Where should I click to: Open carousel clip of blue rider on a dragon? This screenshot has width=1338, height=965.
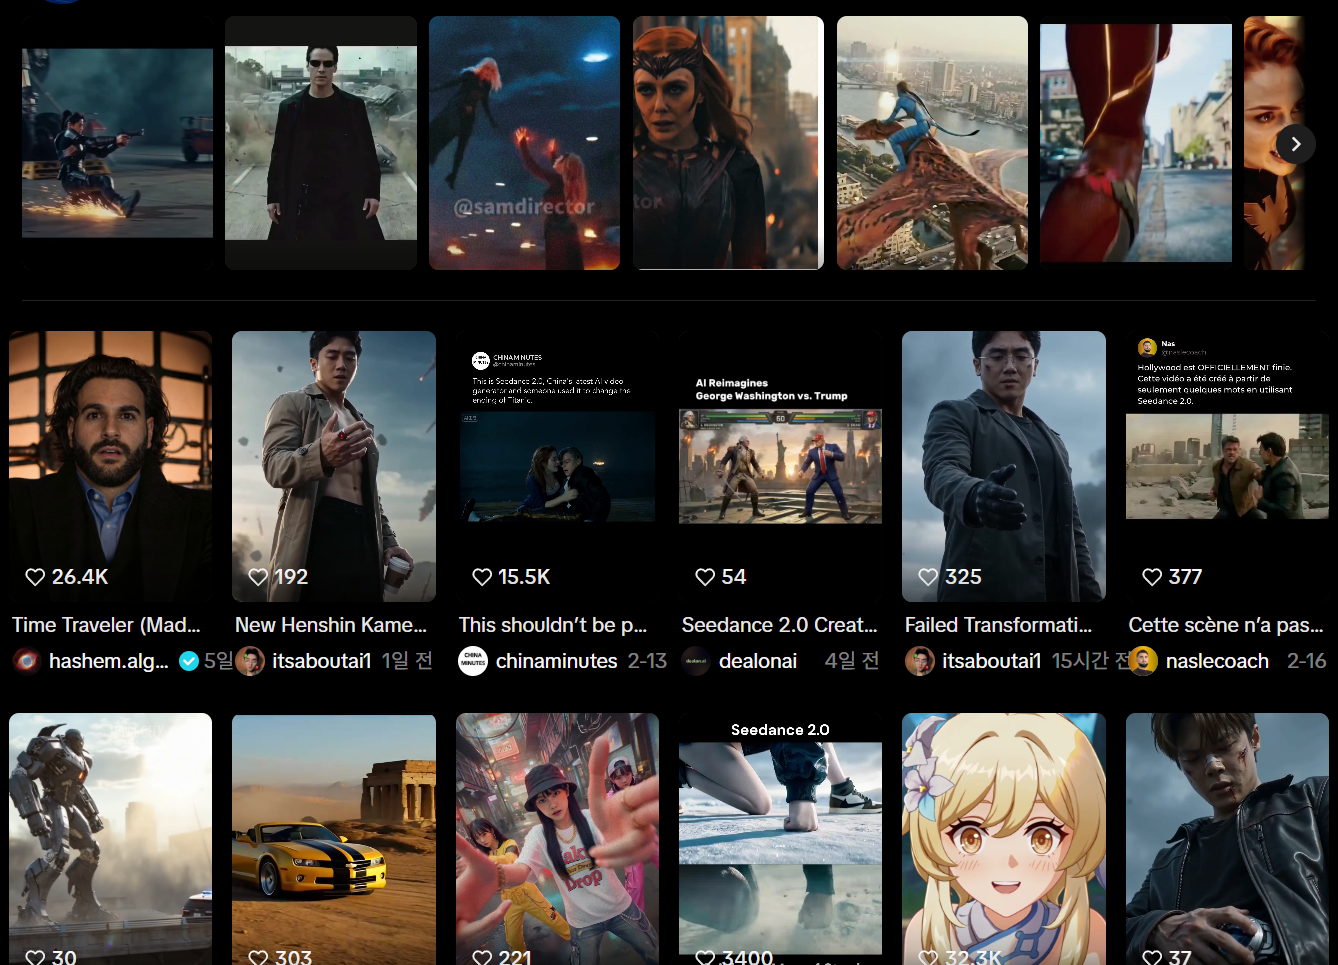click(x=932, y=143)
